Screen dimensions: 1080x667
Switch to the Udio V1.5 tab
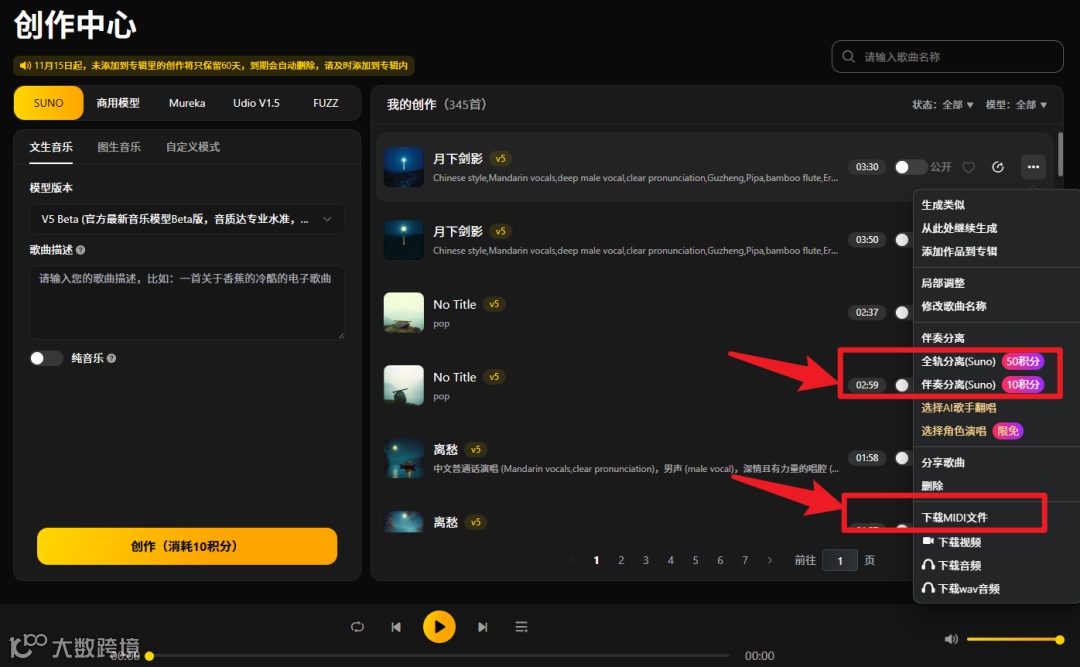[x=256, y=103]
